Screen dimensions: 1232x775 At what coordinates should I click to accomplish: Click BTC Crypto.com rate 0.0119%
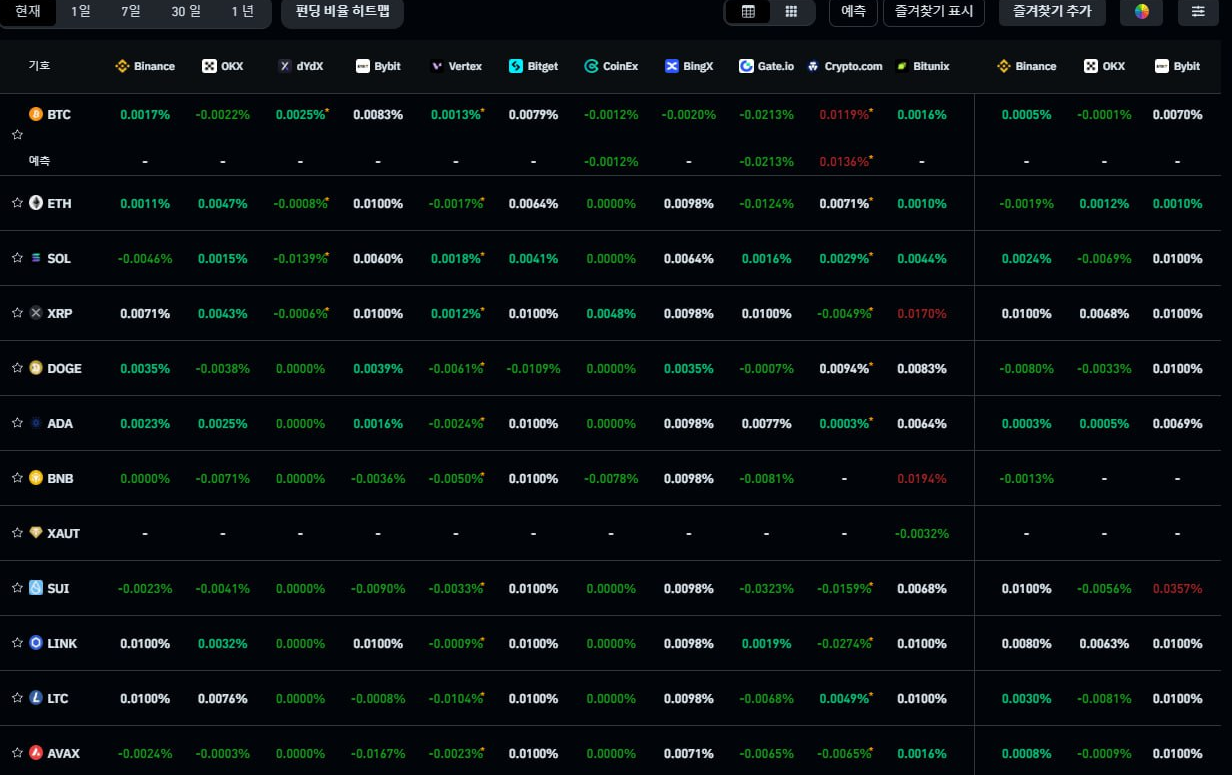[x=844, y=114]
